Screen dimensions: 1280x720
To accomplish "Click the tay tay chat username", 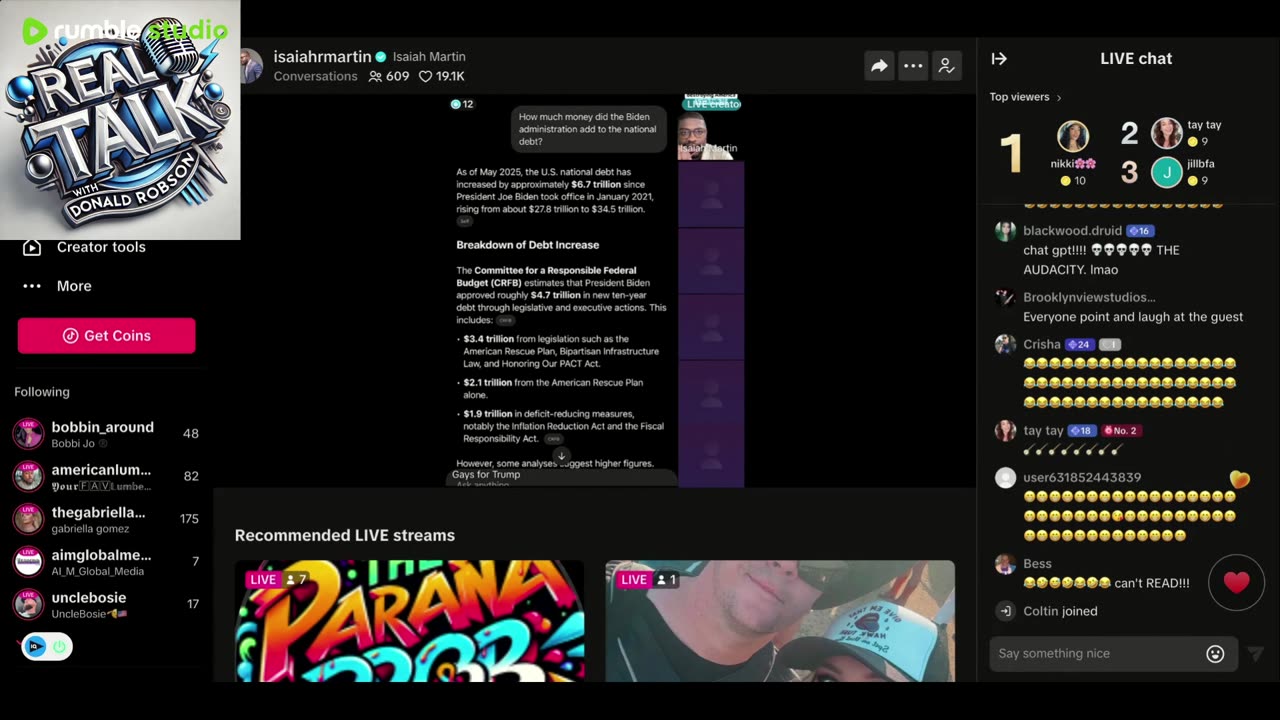I will [x=1043, y=431].
